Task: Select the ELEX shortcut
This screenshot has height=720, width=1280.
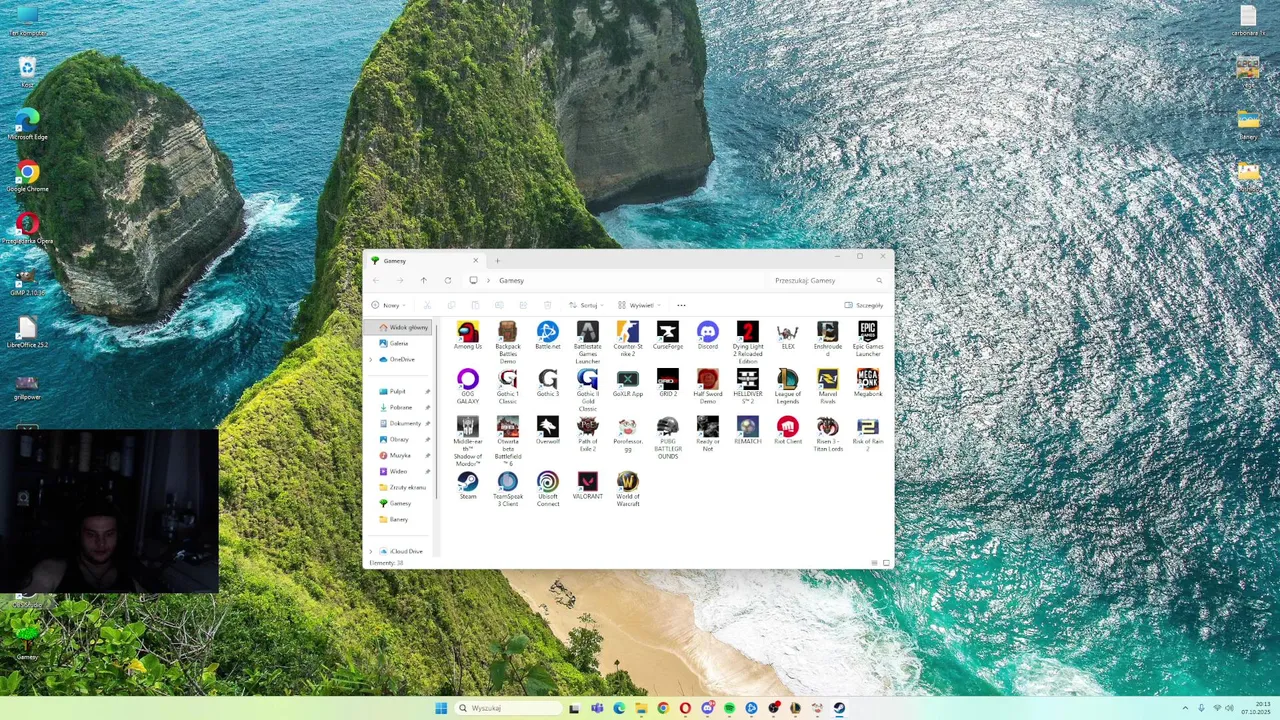Action: coord(788,335)
